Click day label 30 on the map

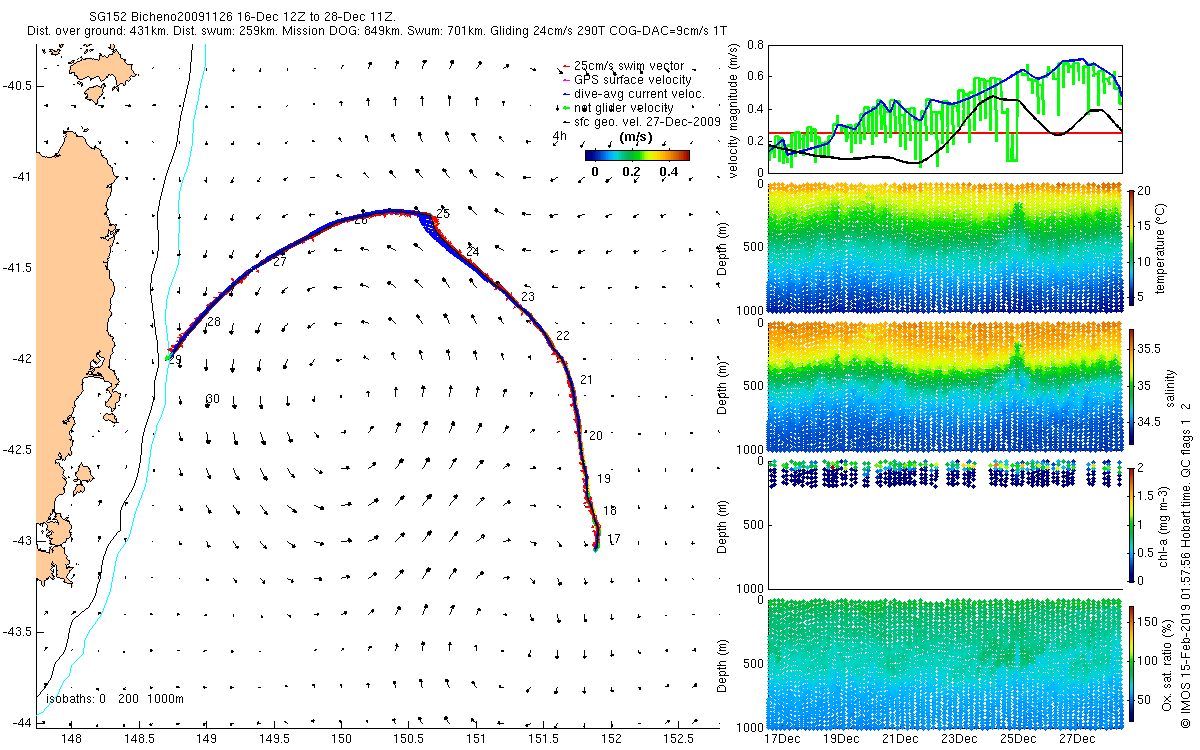pos(212,399)
